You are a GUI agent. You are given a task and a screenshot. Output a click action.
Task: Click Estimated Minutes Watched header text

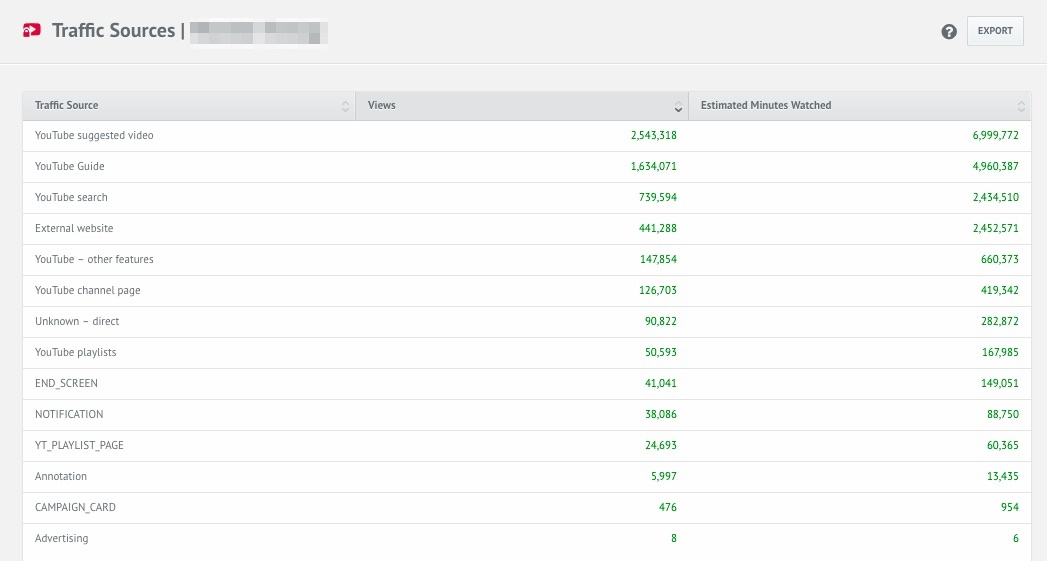point(766,105)
